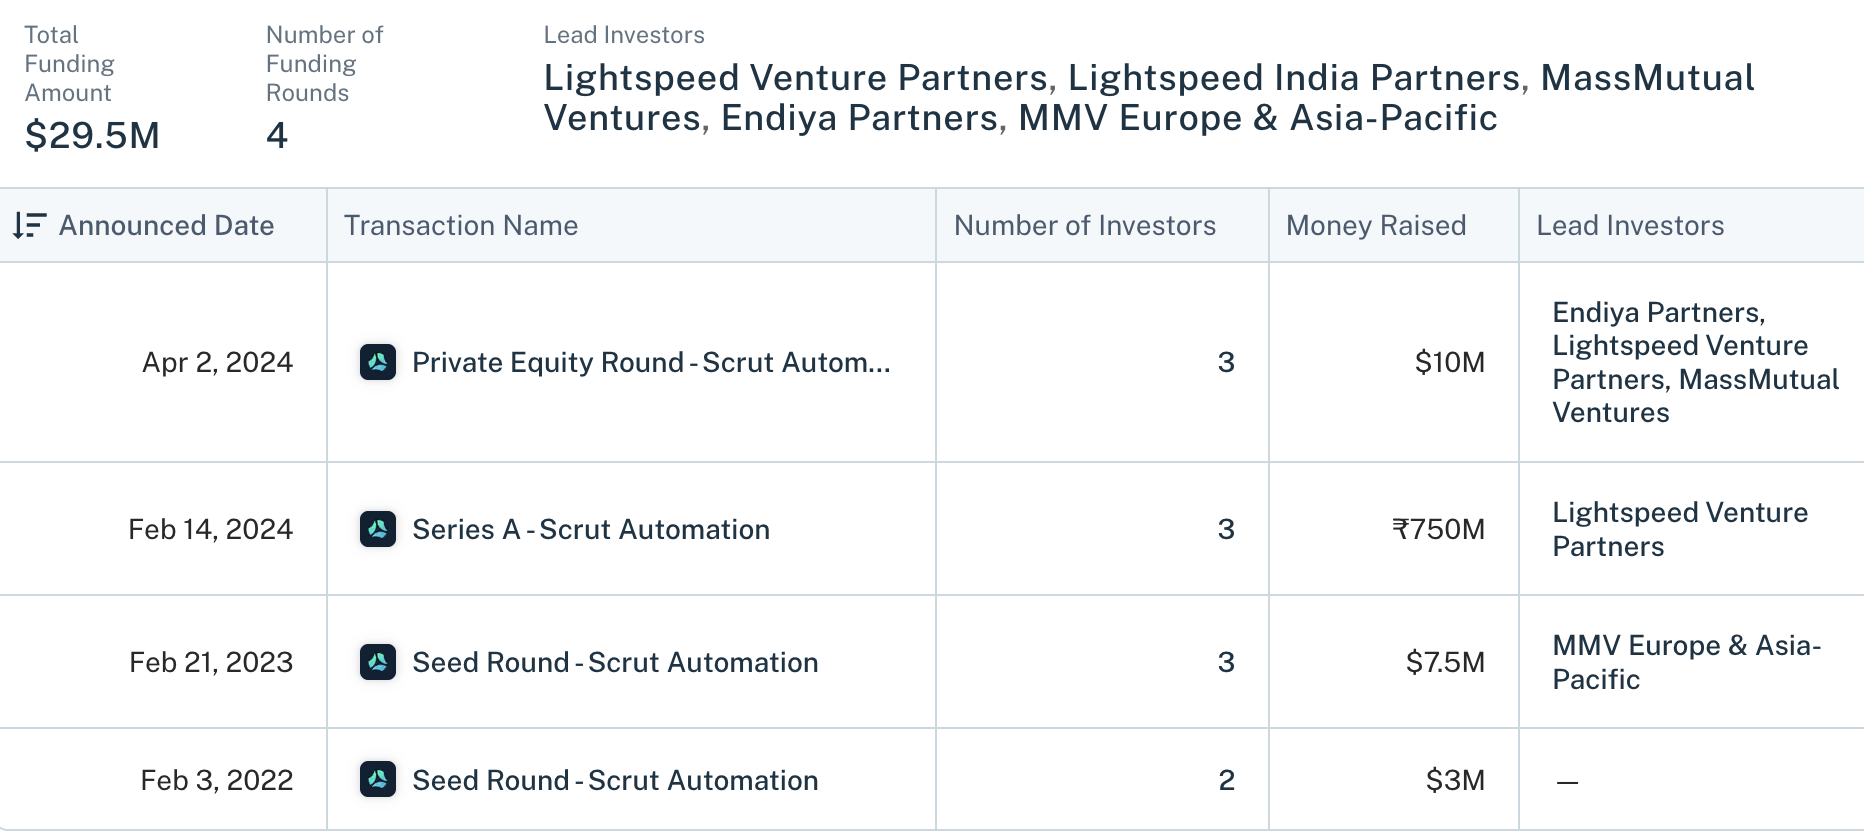Open the $3M Seed Round transaction link
Screen dimensions: 1864x832
point(615,780)
